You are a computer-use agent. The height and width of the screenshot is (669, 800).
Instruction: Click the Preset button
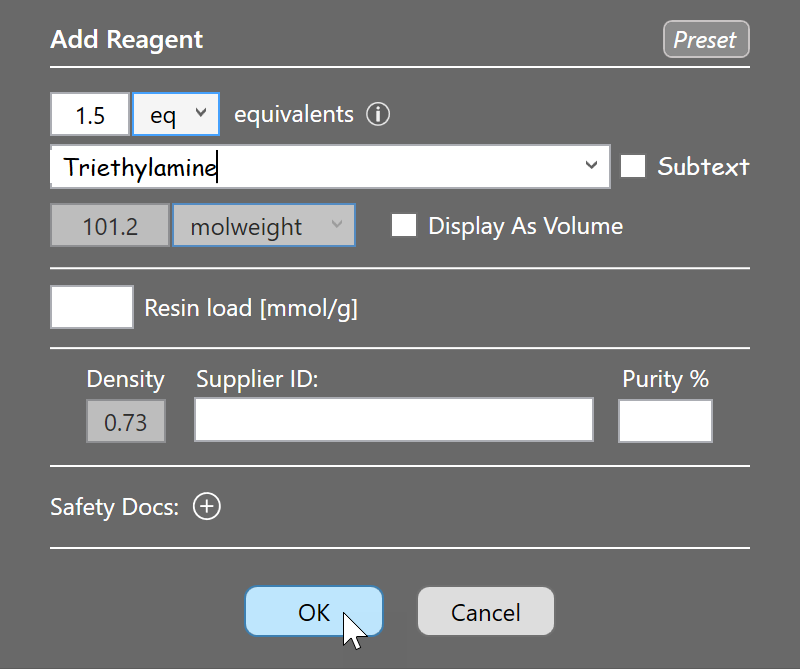tap(706, 39)
